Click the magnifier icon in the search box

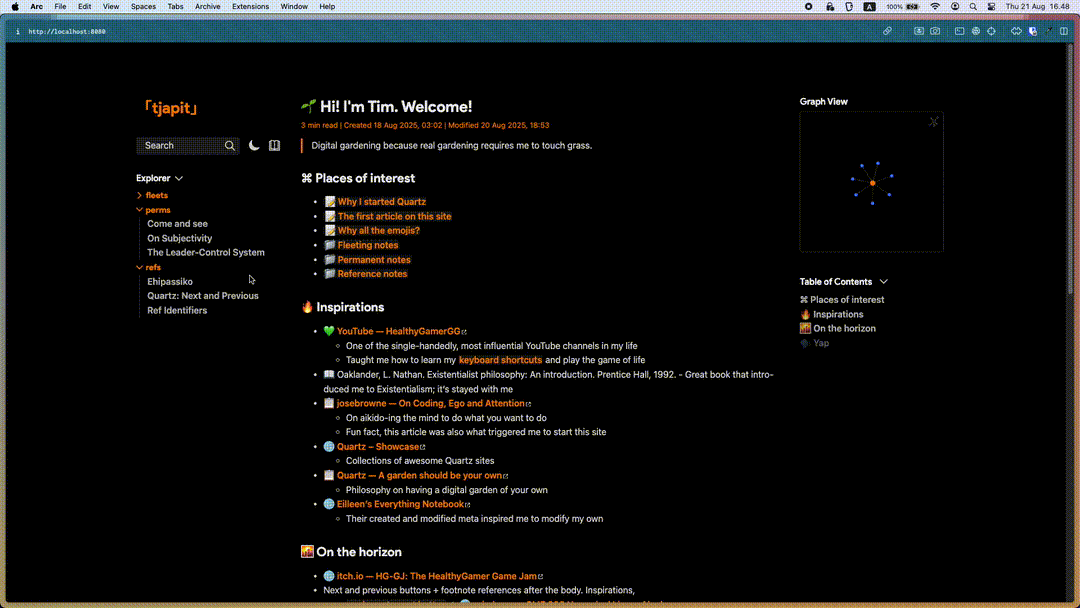(x=230, y=146)
